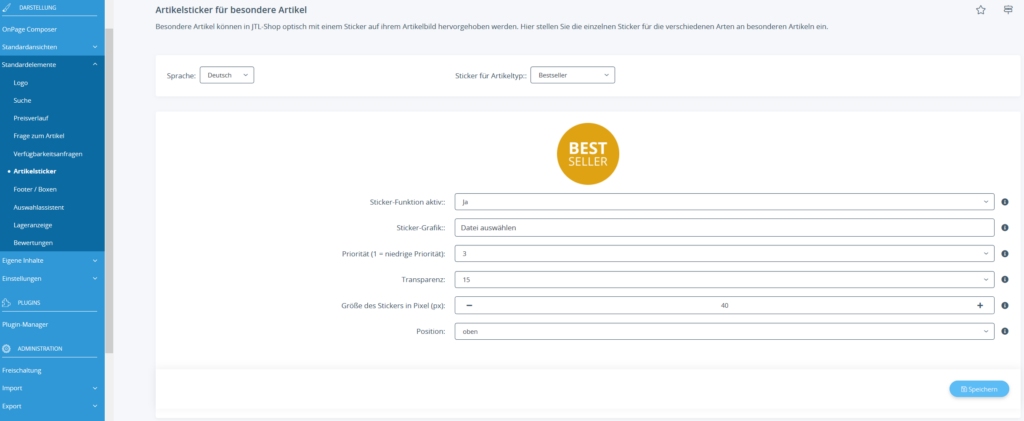Click info icon for Transparenz setting
The width and height of the screenshot is (1024, 421).
(1005, 279)
